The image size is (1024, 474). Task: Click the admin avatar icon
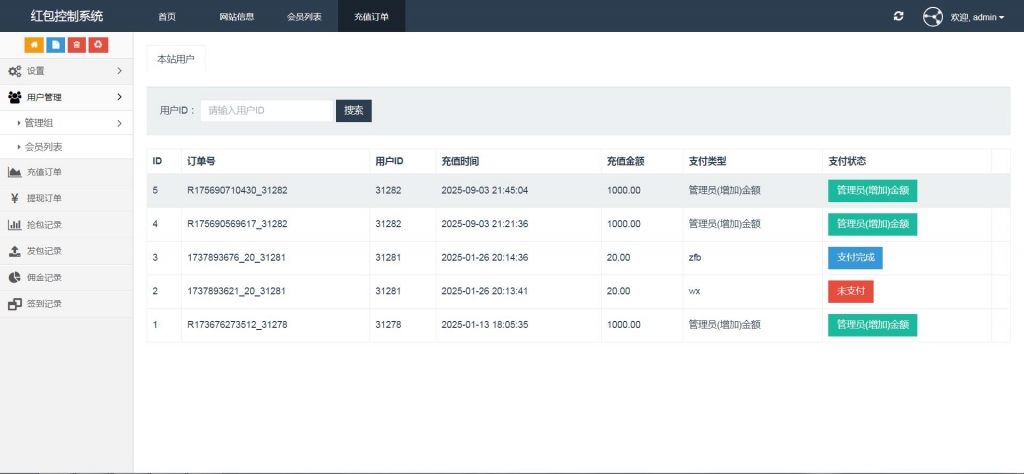pyautogui.click(x=932, y=17)
